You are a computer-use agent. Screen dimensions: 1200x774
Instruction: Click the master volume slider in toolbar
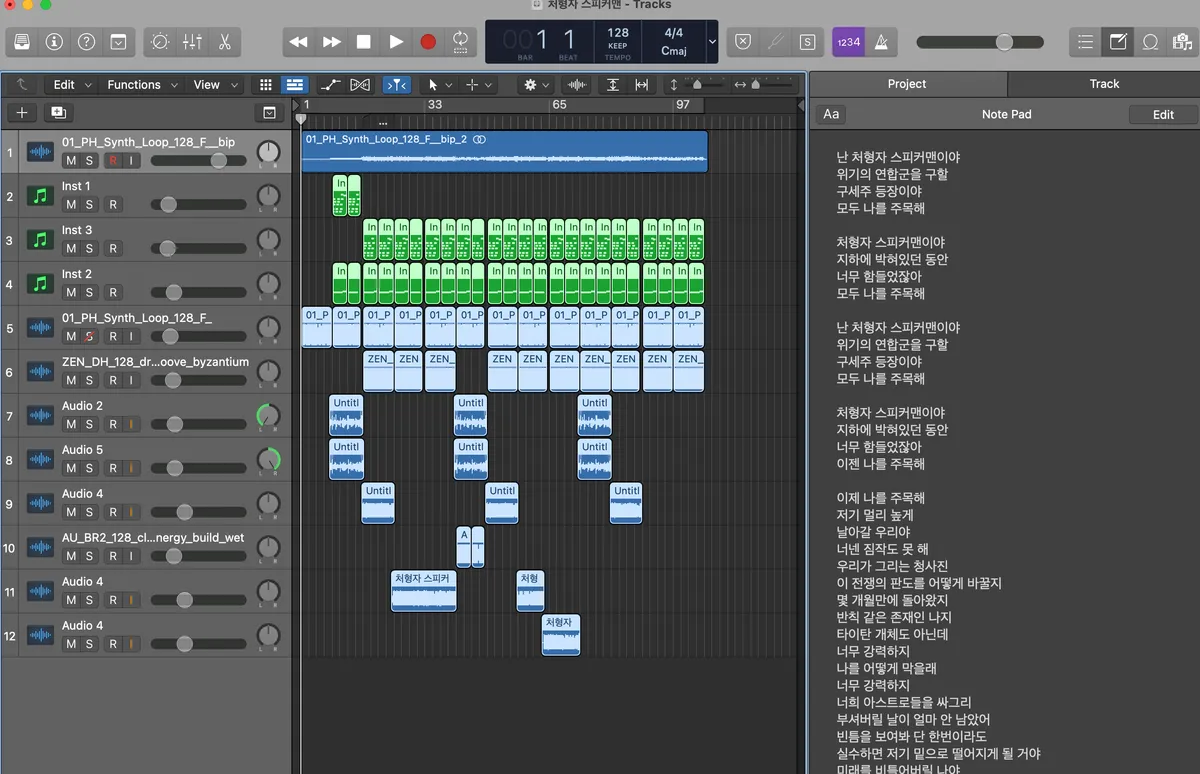(x=980, y=42)
